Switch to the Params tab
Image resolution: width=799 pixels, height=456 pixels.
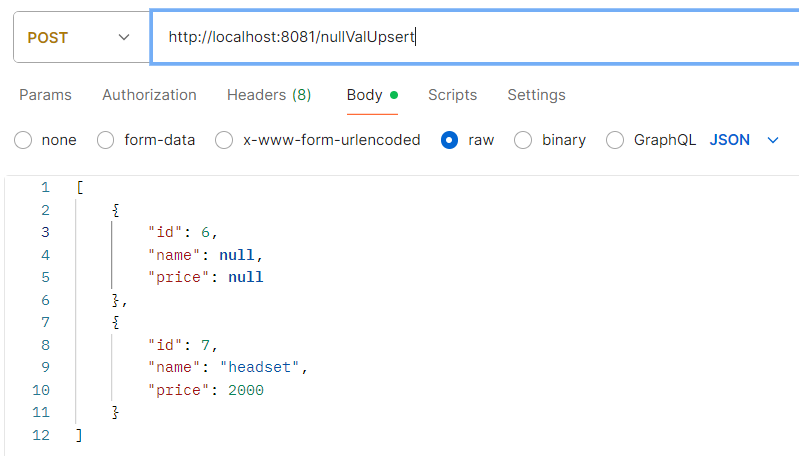point(45,95)
